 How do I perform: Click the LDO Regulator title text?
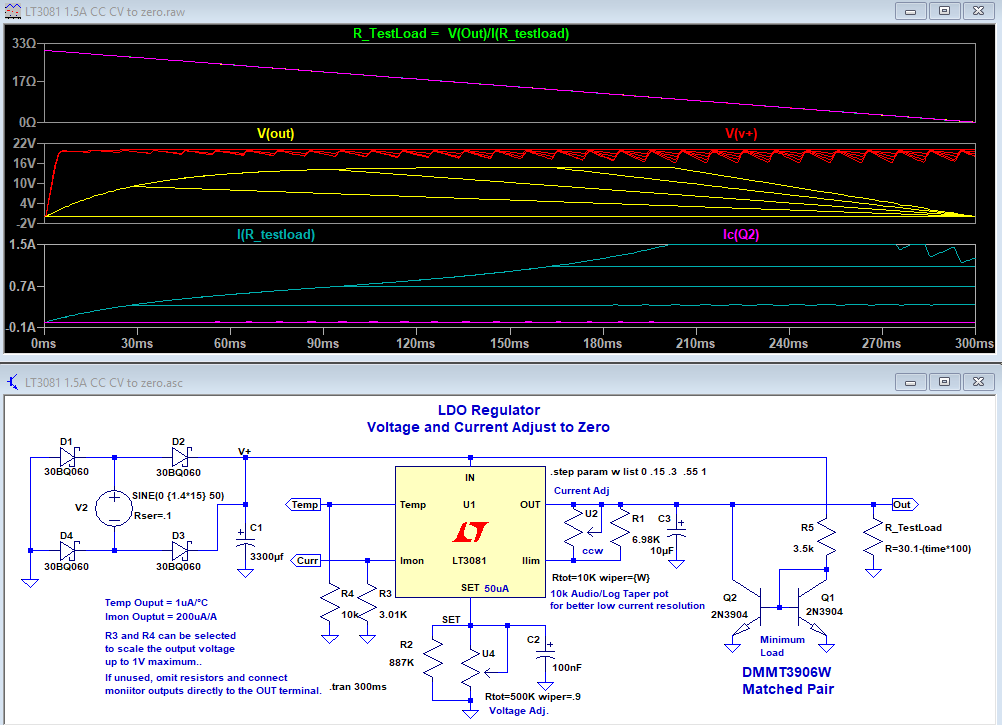coord(489,410)
